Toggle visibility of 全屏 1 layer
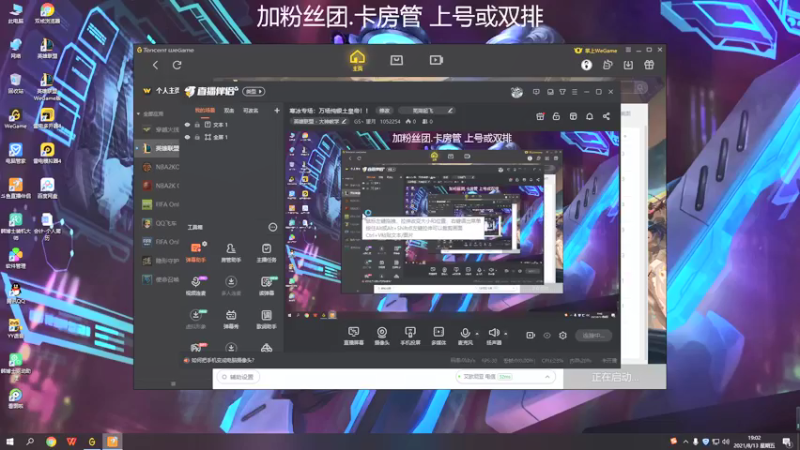The image size is (800, 450). 187,137
